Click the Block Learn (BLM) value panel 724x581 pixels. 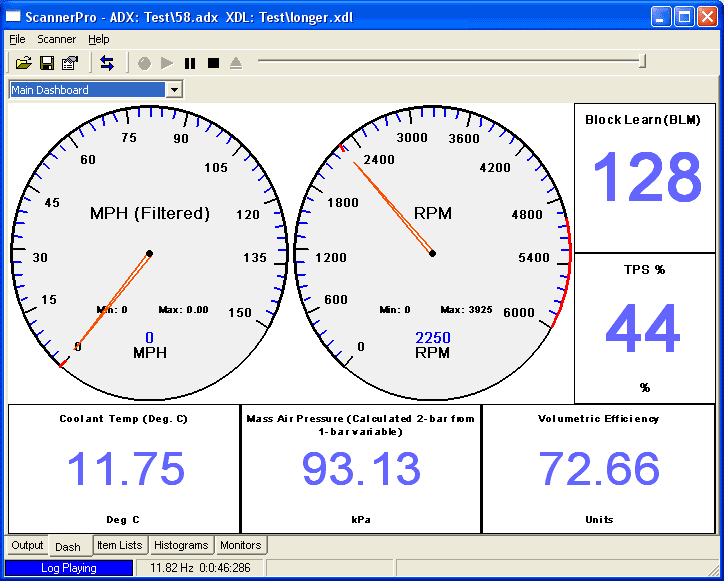pos(645,178)
